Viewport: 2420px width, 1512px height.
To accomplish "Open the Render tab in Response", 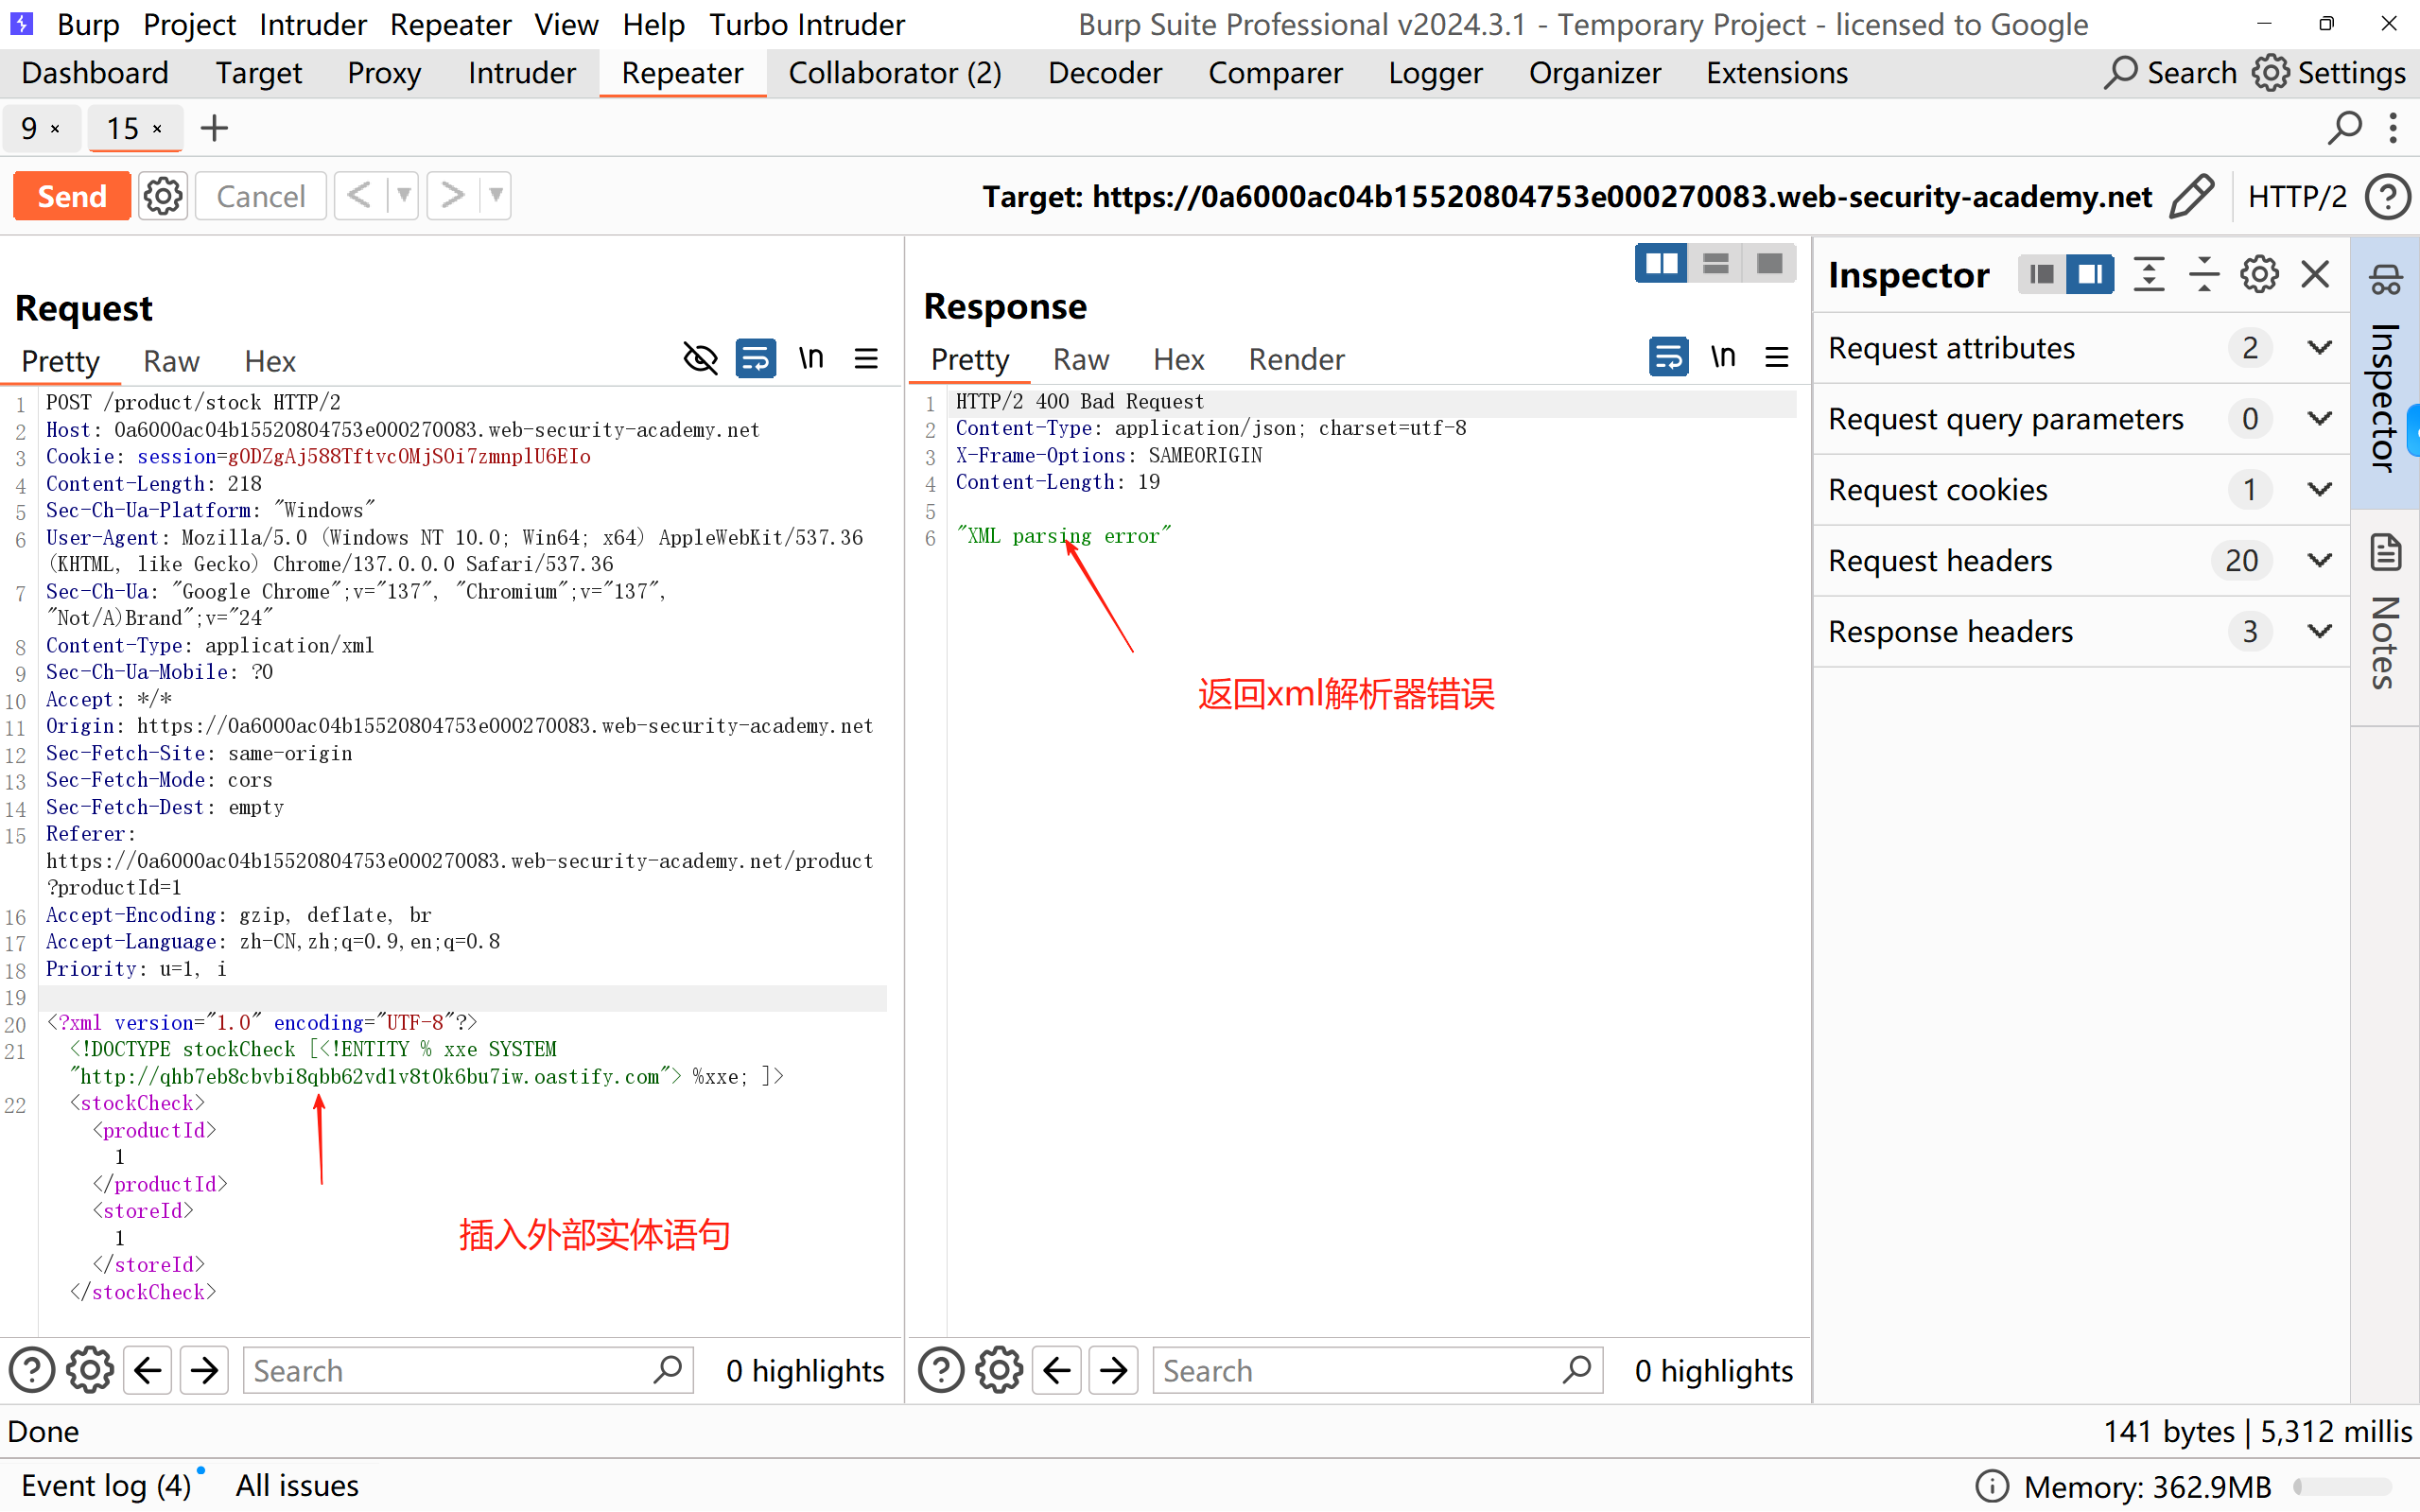I will (1296, 359).
